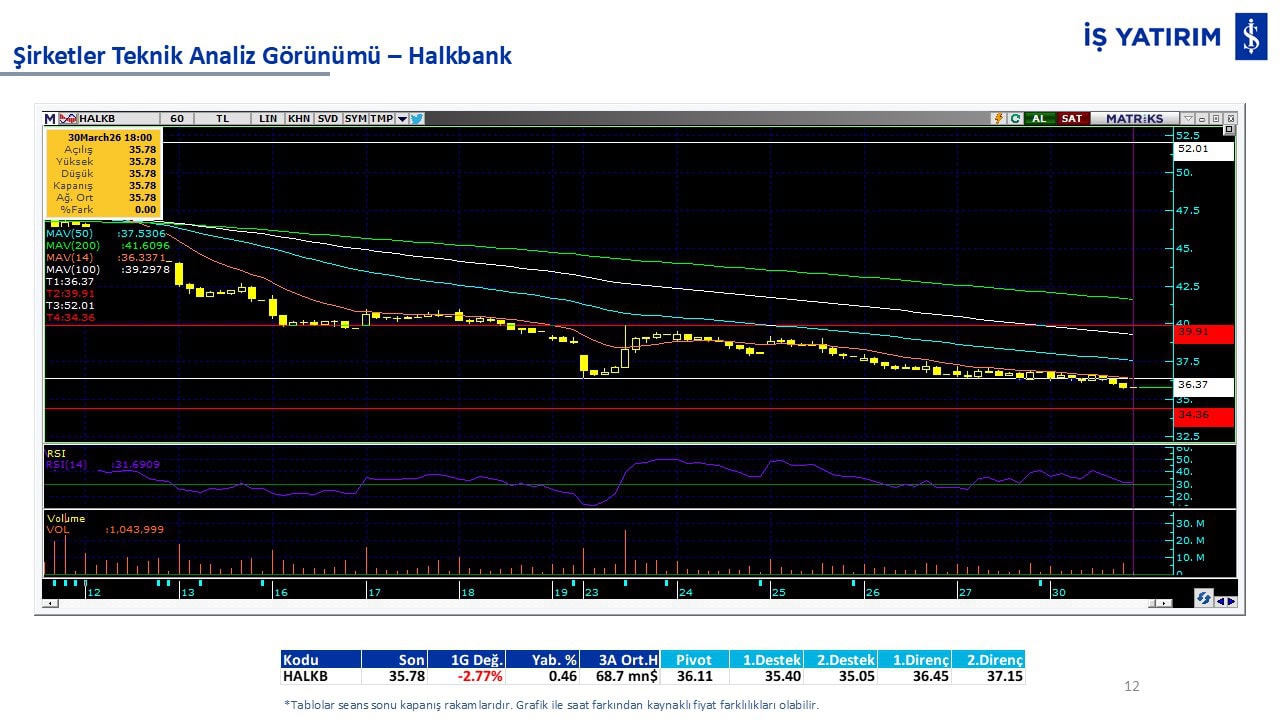Expand the triangle dropdown beside MATRIKS
1280x720 pixels.
(x=1188, y=118)
